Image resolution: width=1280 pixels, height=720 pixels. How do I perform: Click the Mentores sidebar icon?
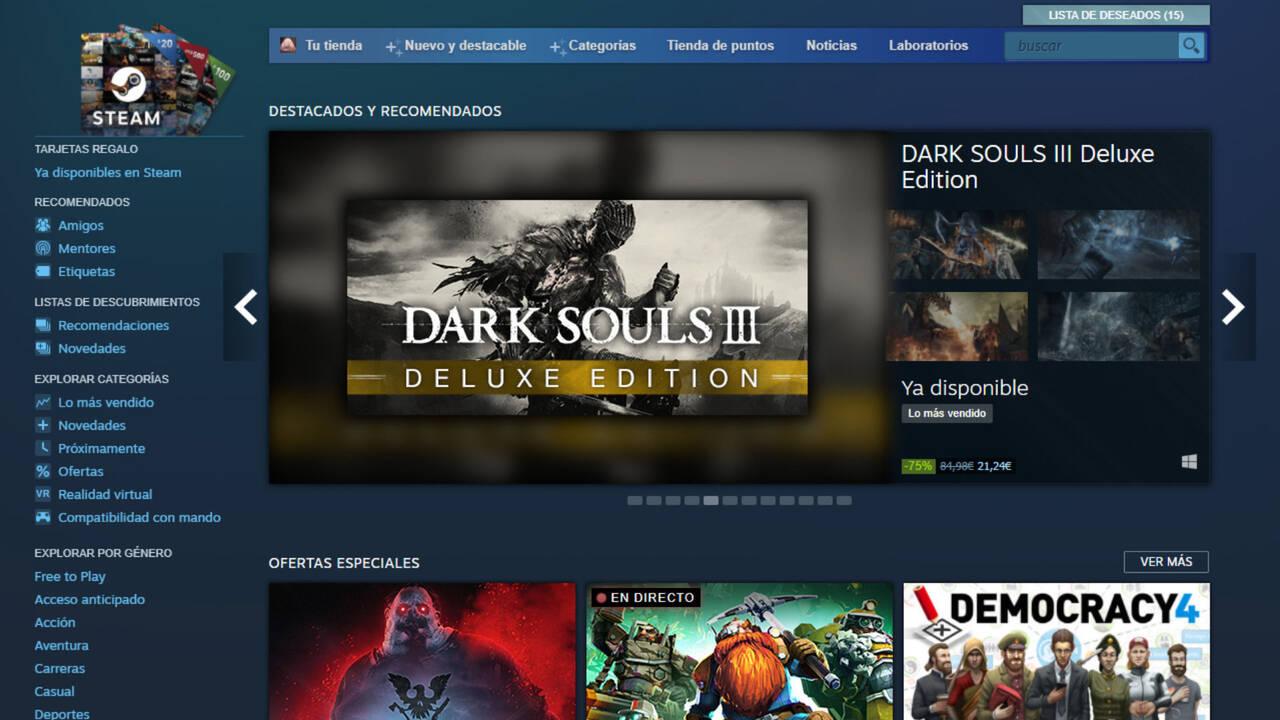pyautogui.click(x=43, y=248)
